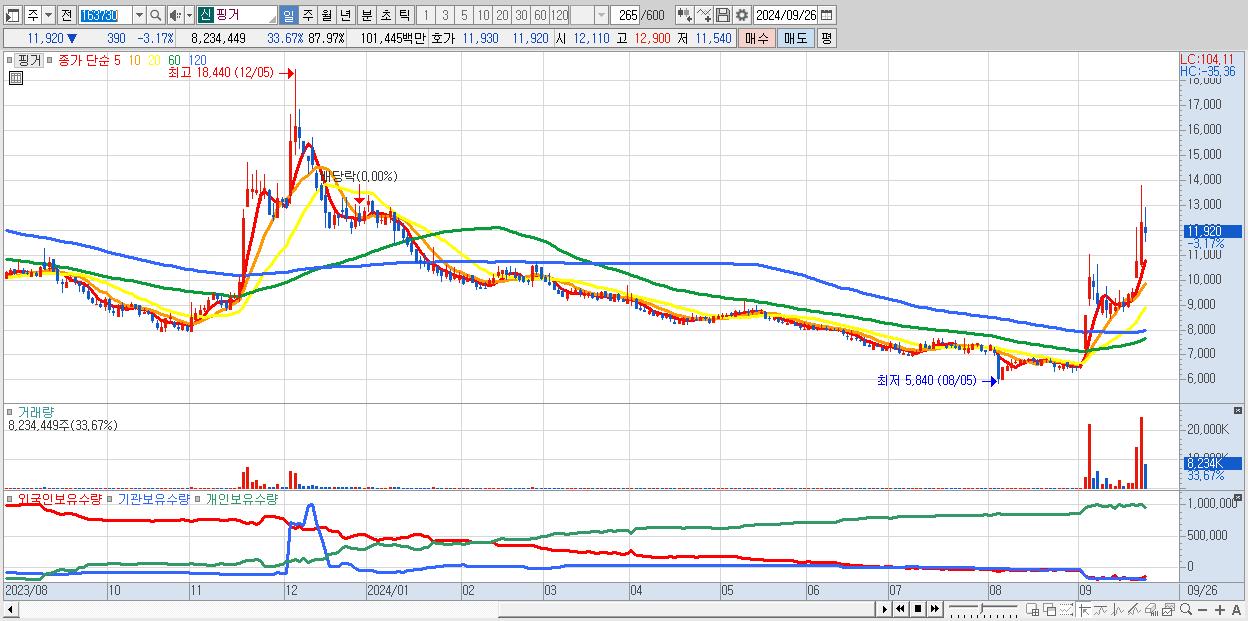Screen dimensions: 1248x621
Task: Click the bar count field 265
Action: [x=627, y=15]
